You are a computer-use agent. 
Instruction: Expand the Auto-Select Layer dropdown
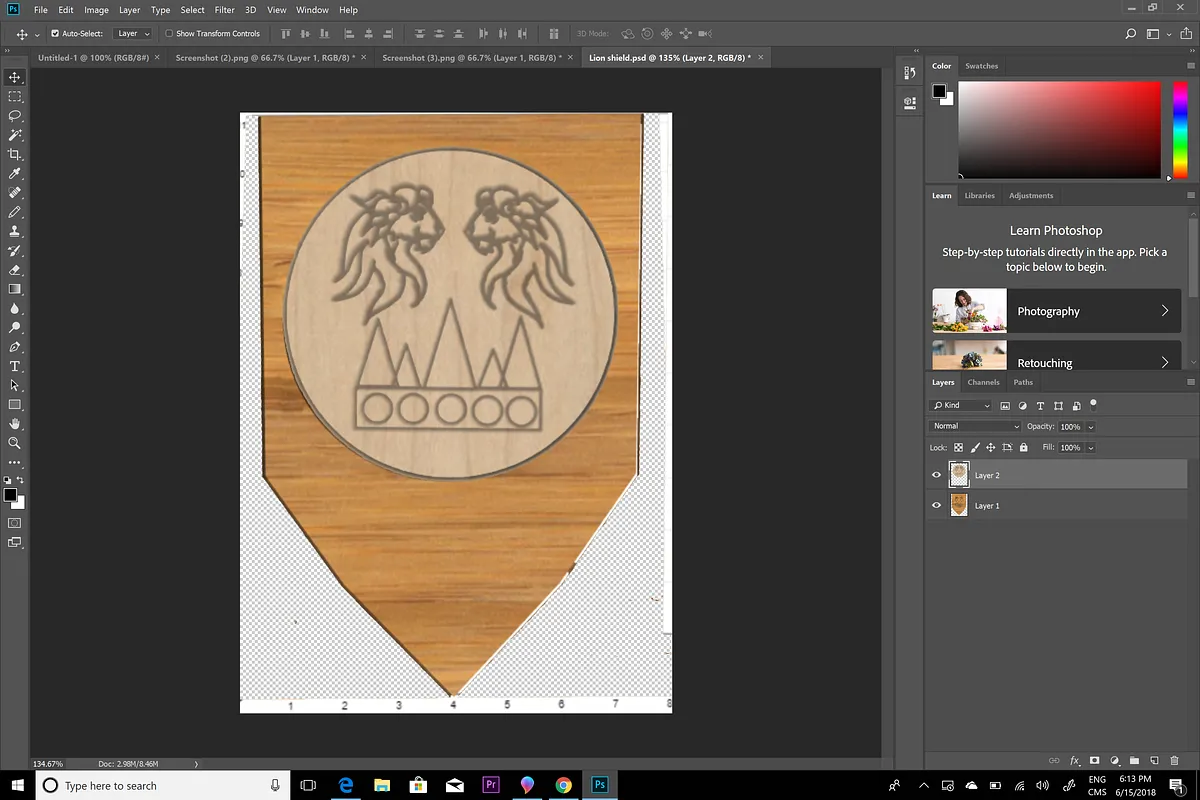pyautogui.click(x=133, y=34)
